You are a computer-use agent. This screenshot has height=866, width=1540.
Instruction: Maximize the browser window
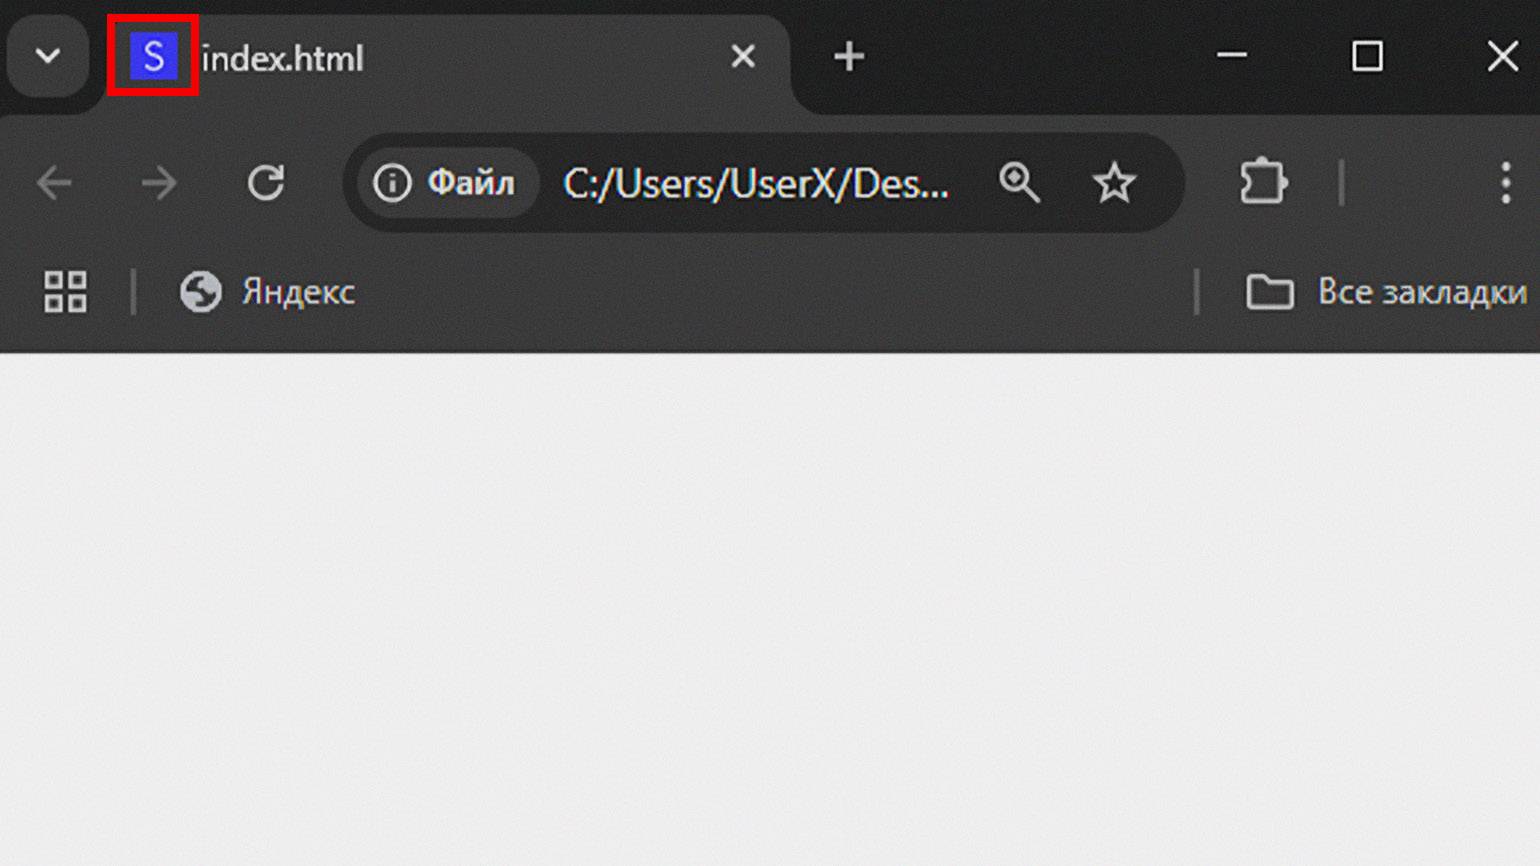pos(1367,56)
